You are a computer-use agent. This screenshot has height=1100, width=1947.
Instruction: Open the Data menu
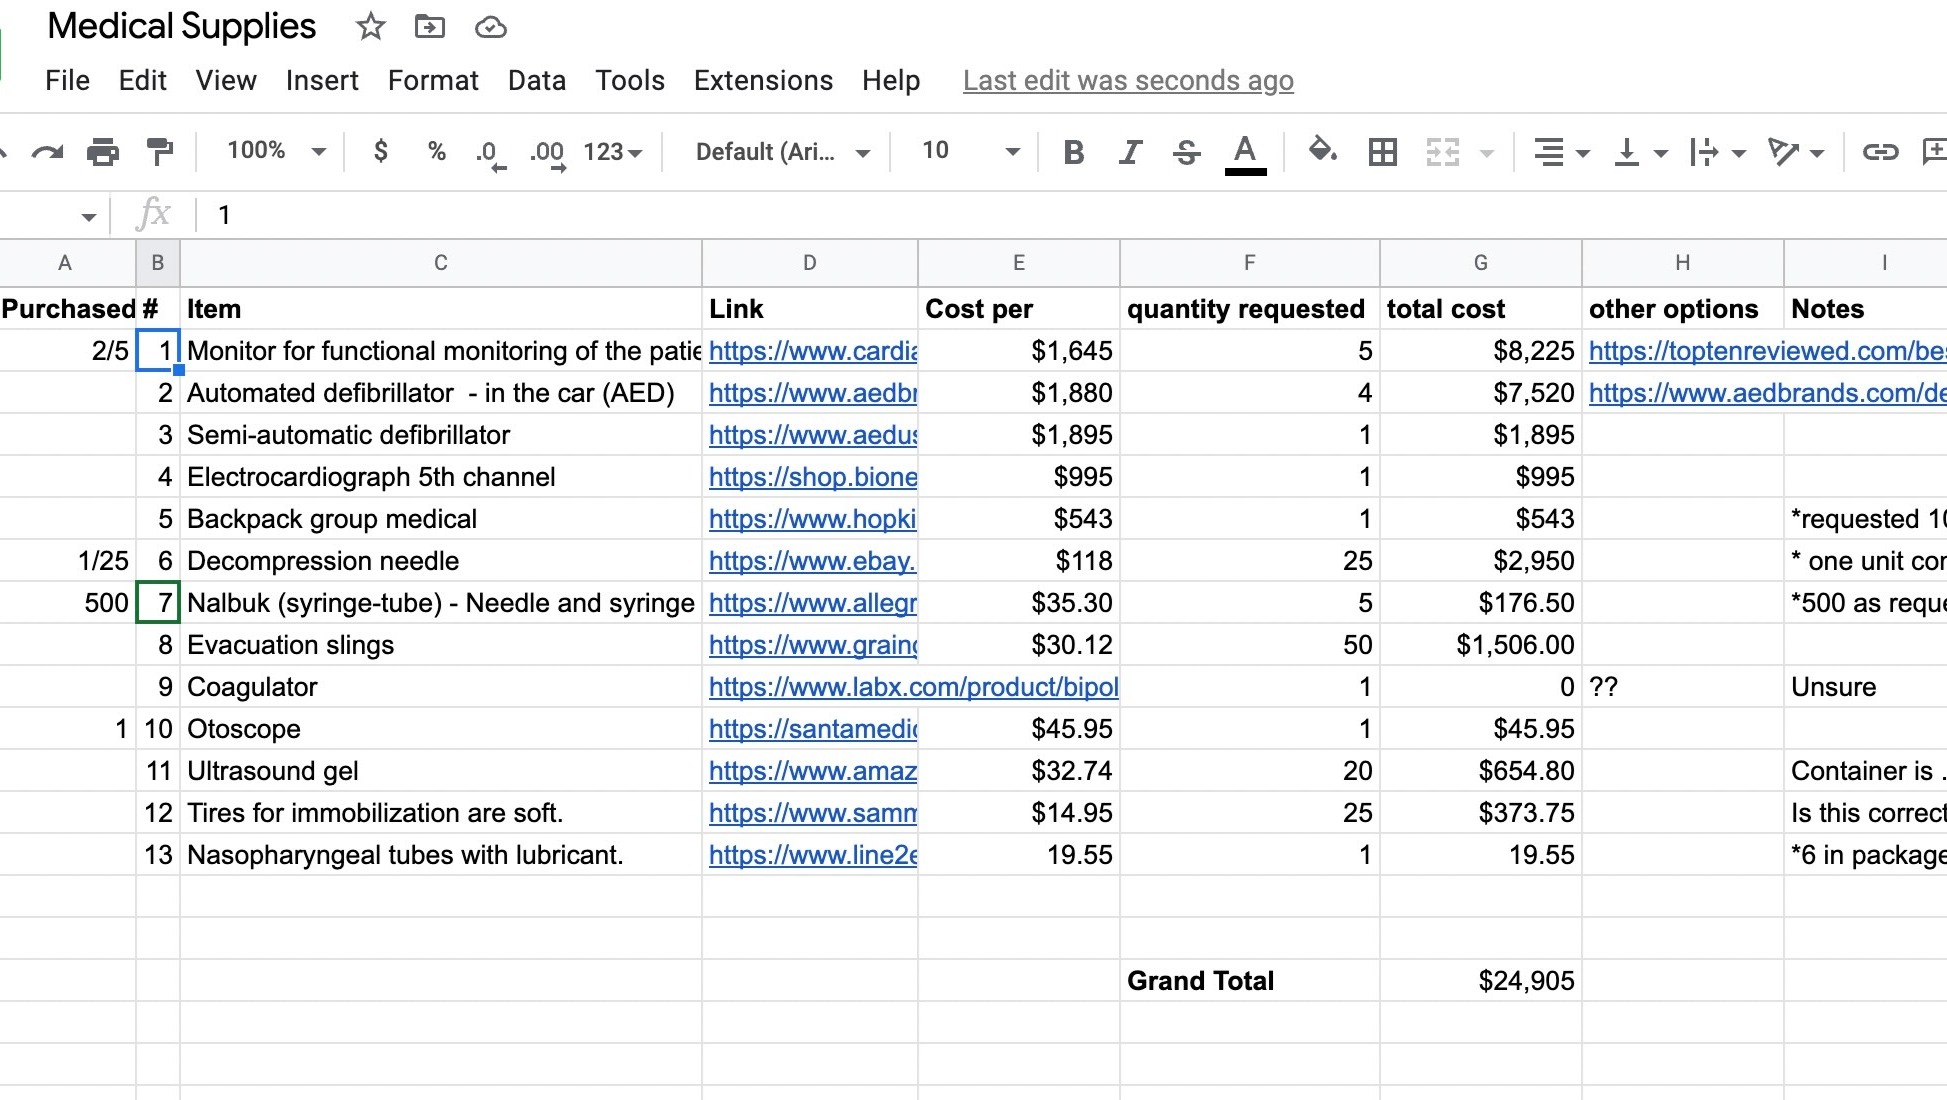(537, 80)
